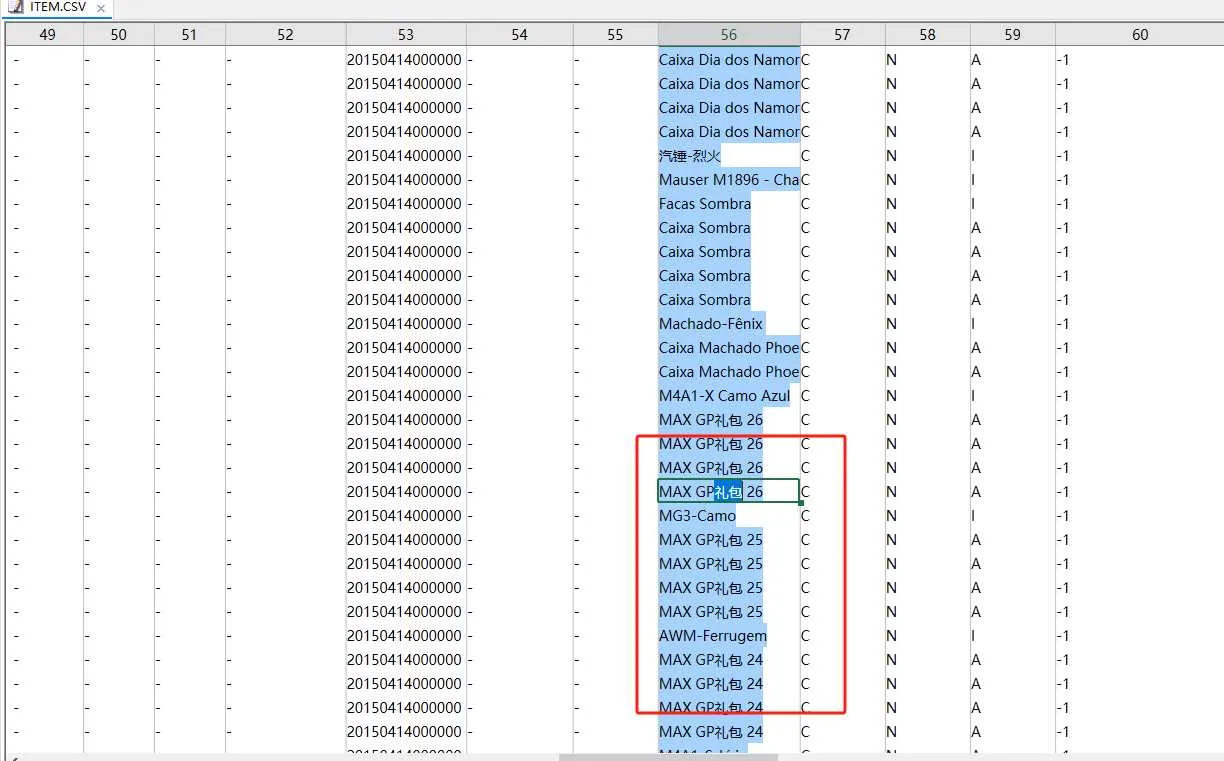Close the ITEM.CSV tab
This screenshot has width=1224, height=761.
coord(101,8)
